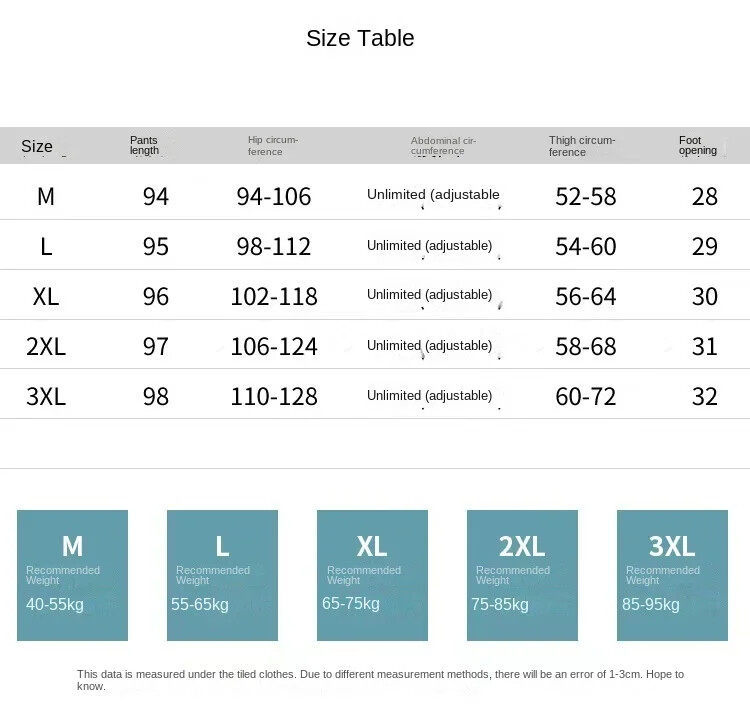Click the M size row label
The image size is (750, 724).
tap(46, 196)
